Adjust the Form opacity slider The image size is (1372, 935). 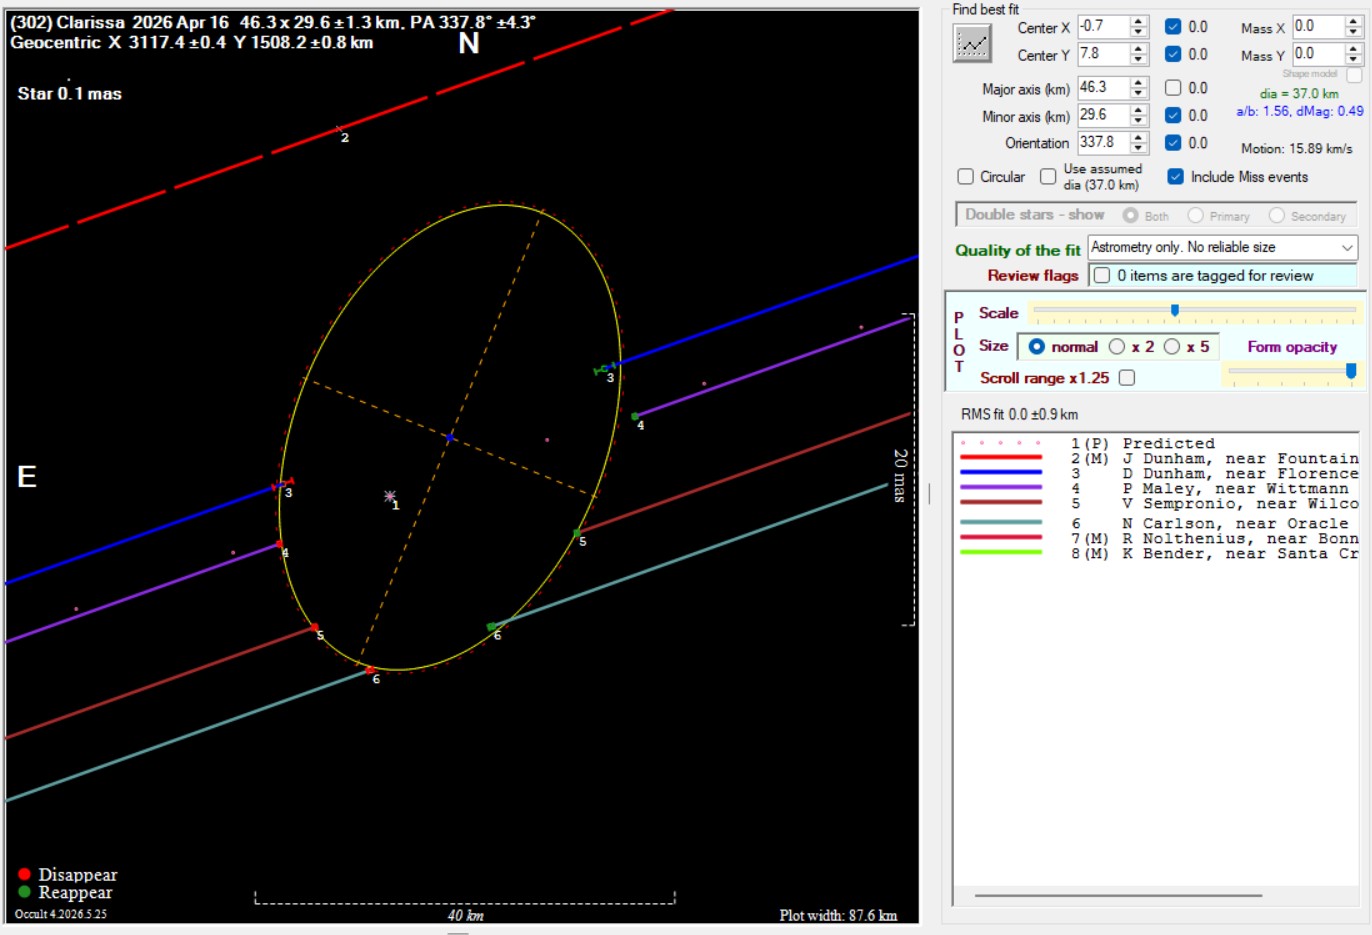point(1351,371)
